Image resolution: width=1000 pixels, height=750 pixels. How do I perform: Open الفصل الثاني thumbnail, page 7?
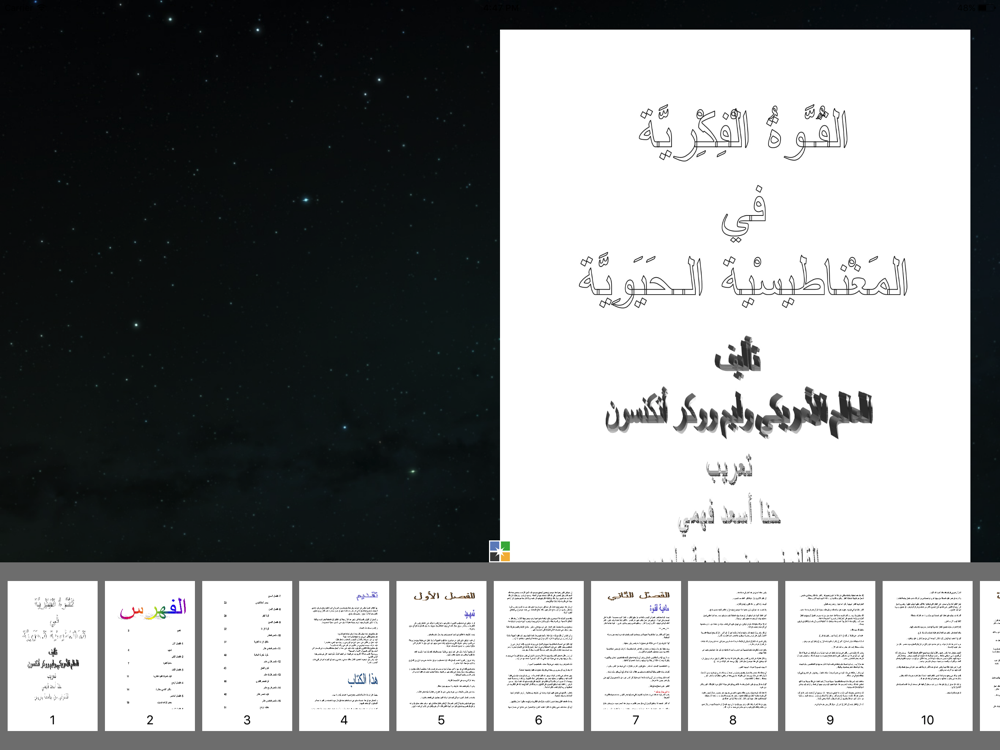[635, 655]
